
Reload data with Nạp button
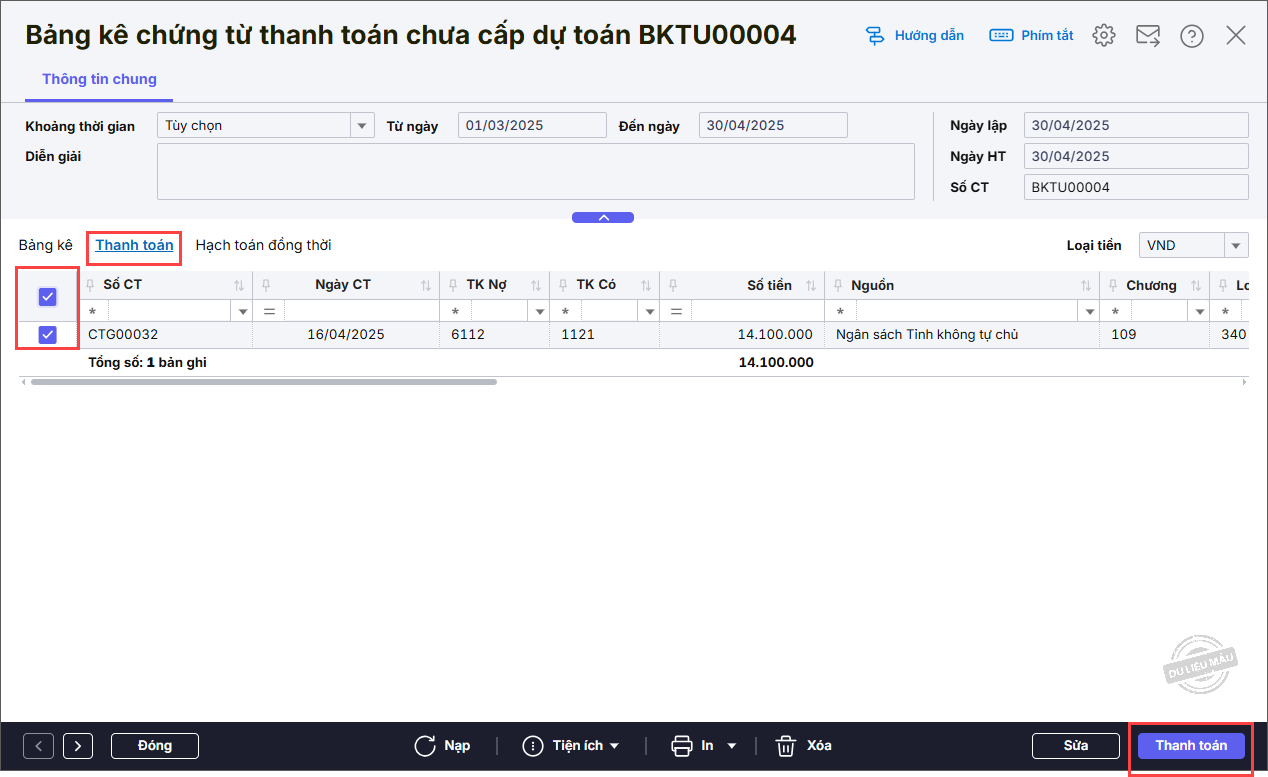[x=442, y=746]
